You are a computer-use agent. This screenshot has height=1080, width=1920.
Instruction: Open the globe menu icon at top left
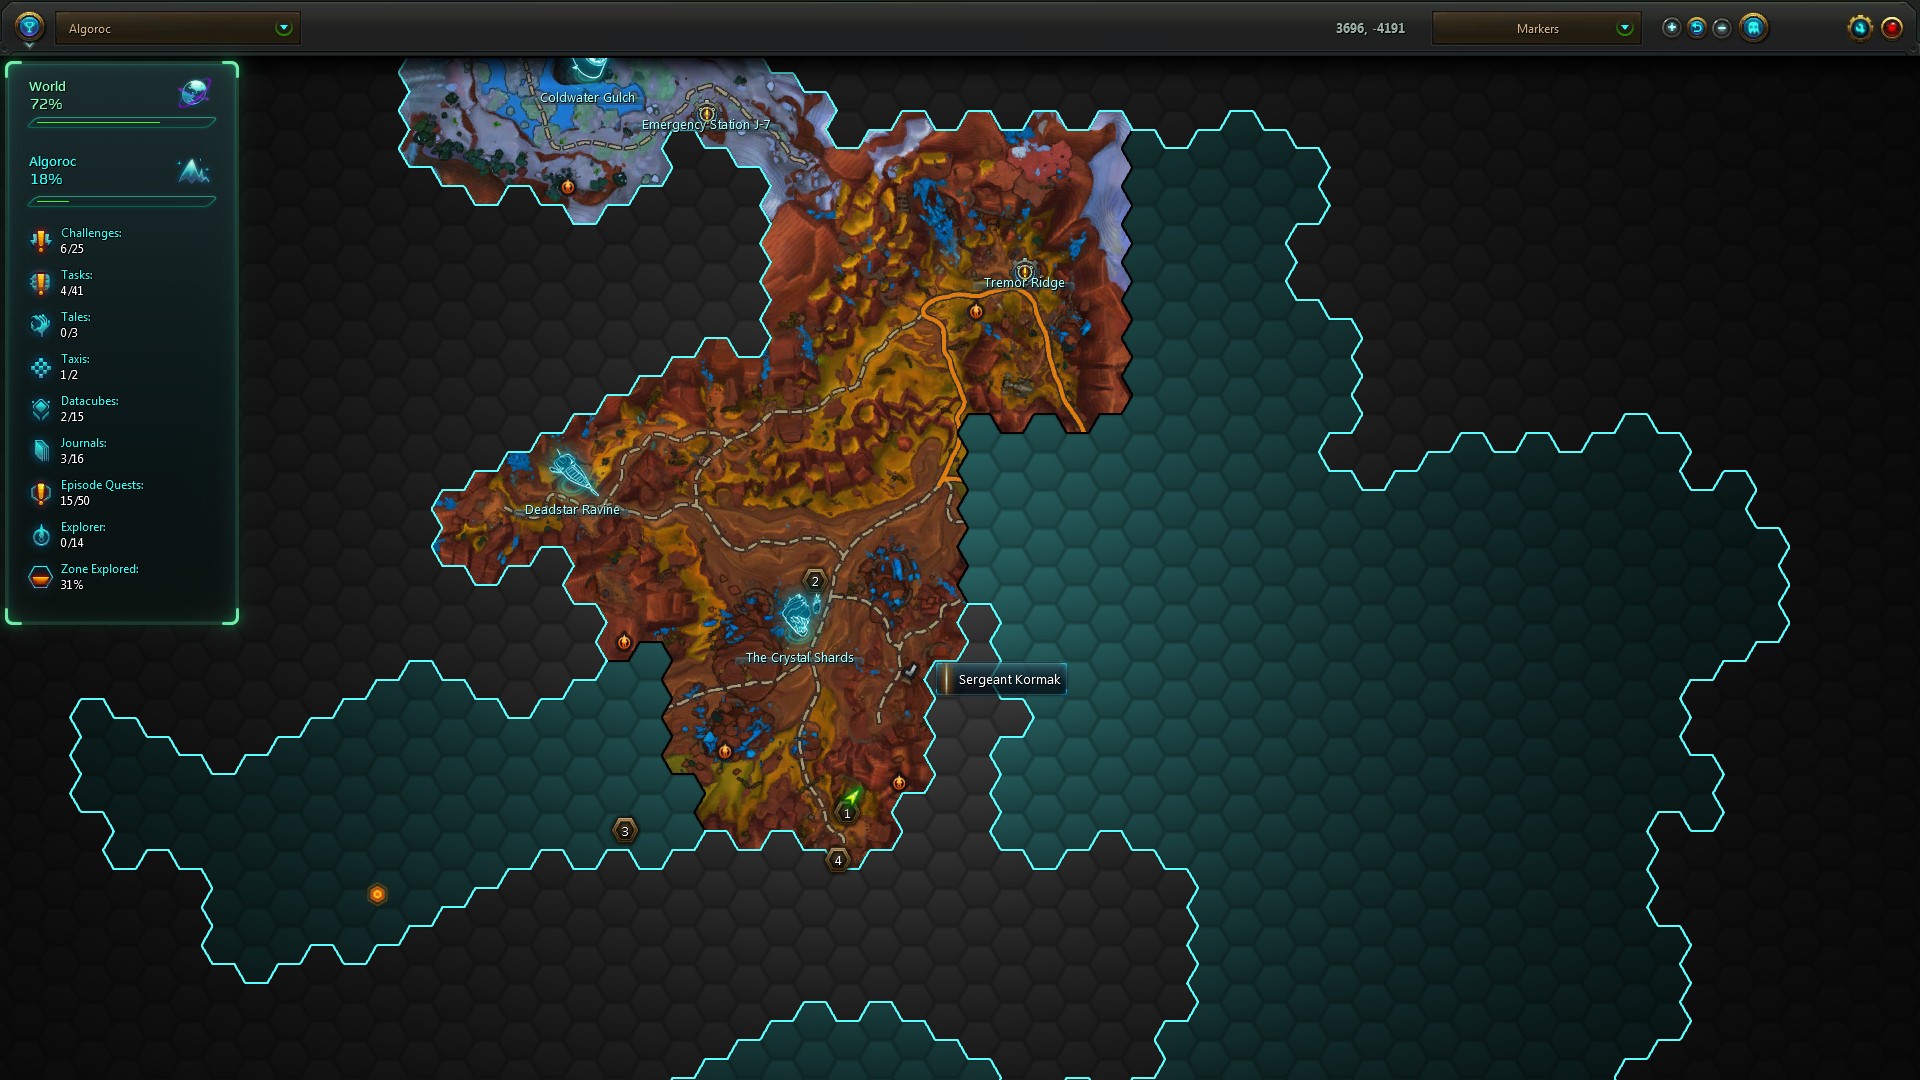pyautogui.click(x=29, y=26)
